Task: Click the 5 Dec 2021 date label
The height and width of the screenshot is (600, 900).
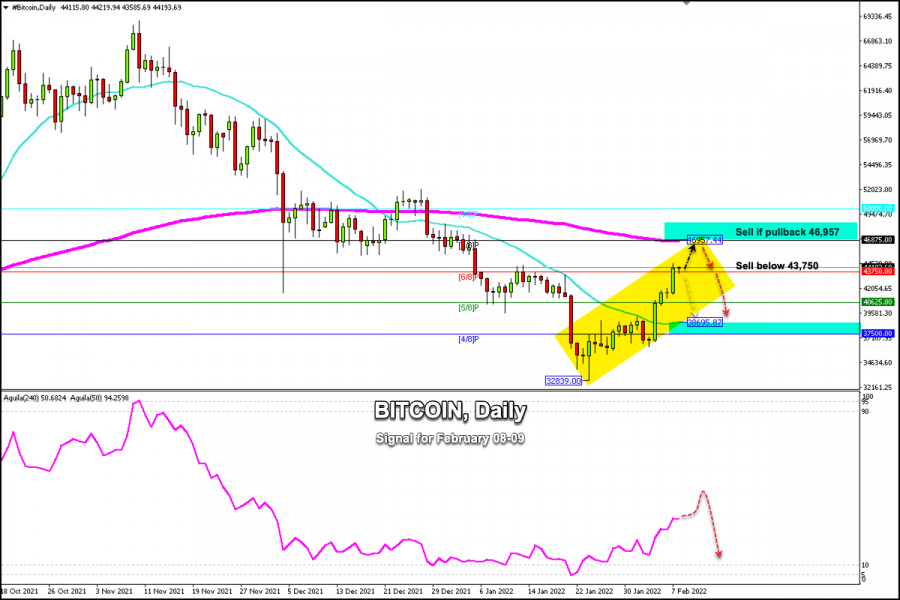Action: [x=305, y=591]
